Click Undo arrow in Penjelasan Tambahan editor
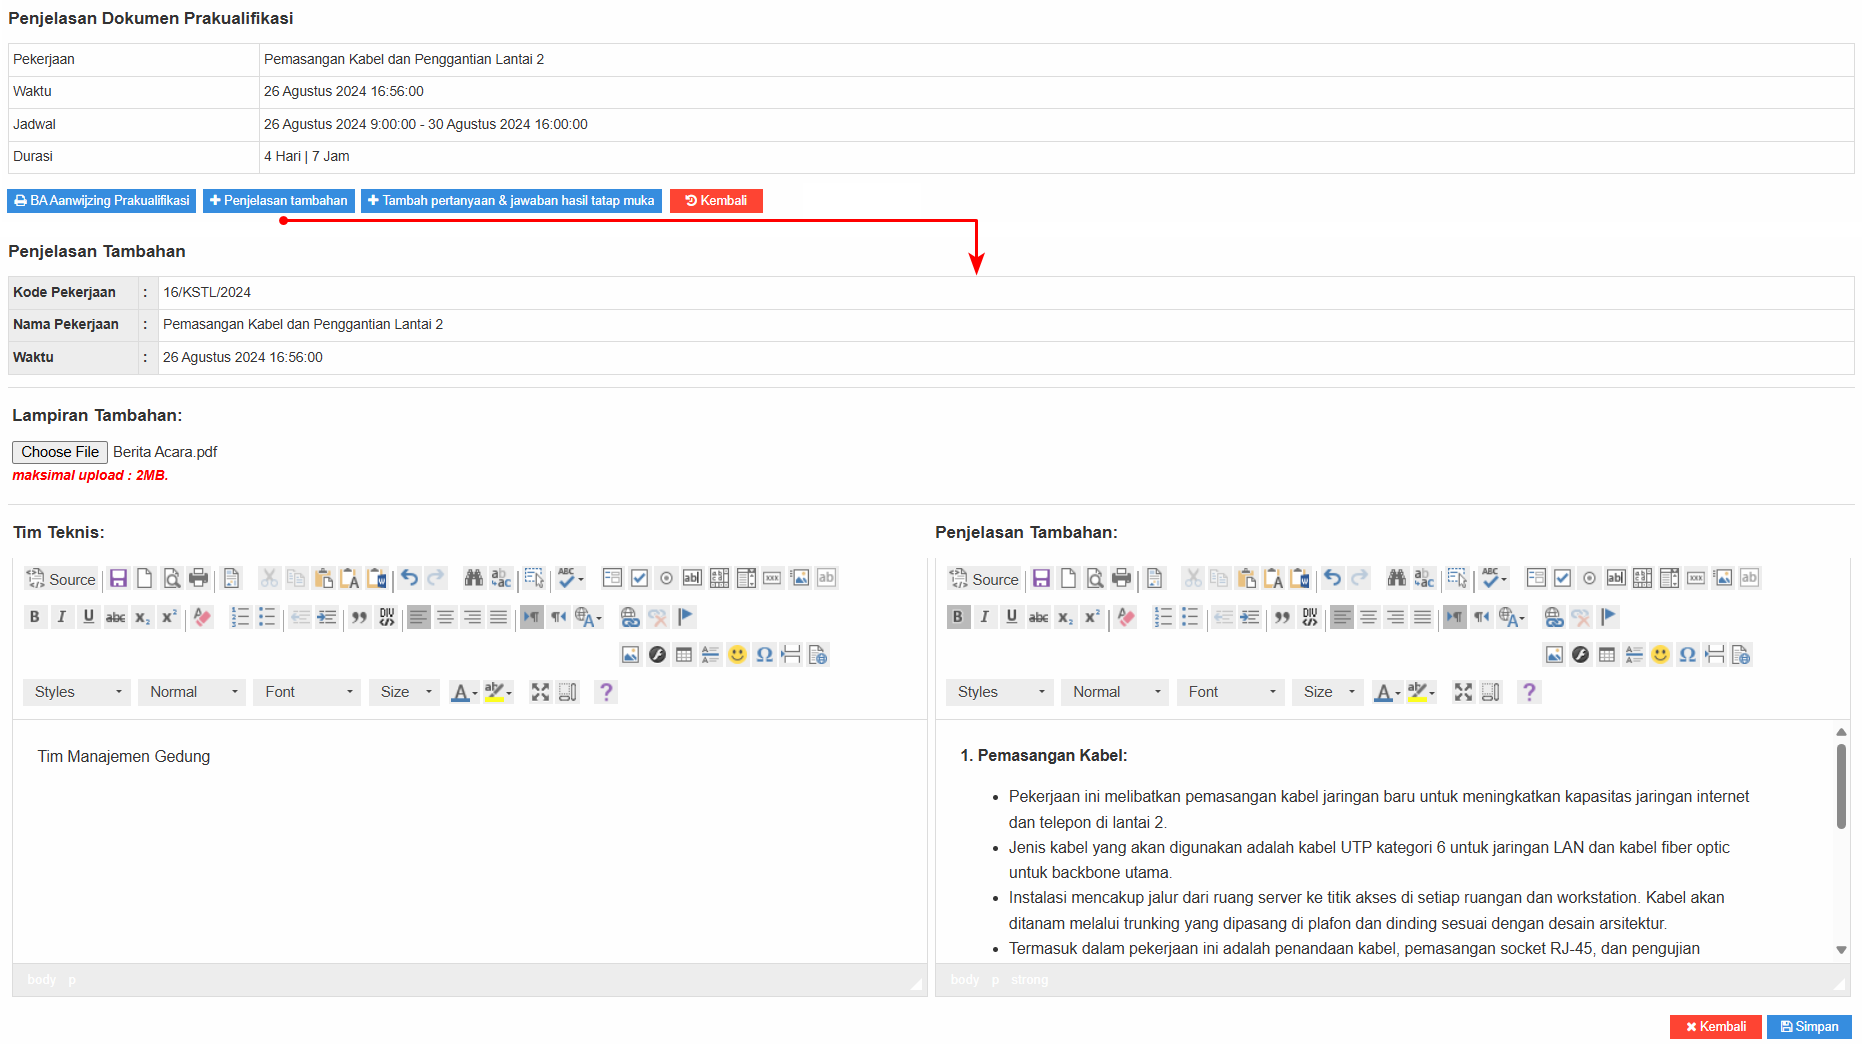 pyautogui.click(x=1332, y=578)
